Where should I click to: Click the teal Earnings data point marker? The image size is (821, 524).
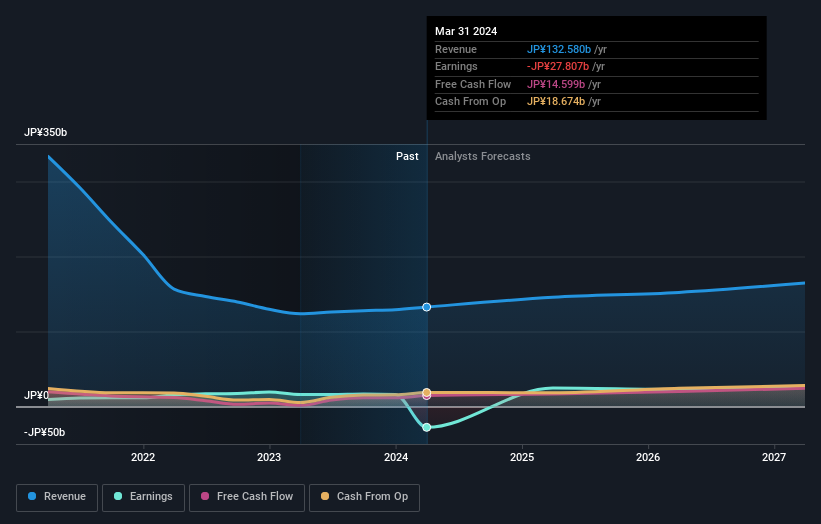click(x=427, y=427)
